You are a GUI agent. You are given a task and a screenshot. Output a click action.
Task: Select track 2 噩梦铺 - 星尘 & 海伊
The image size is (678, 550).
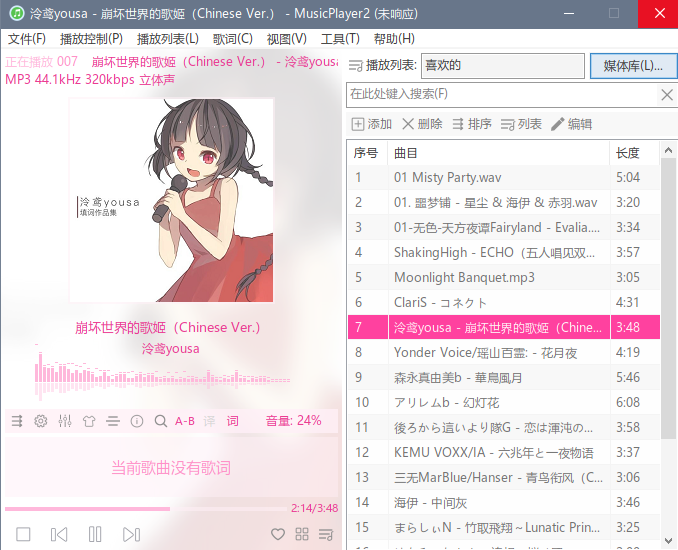click(x=504, y=202)
